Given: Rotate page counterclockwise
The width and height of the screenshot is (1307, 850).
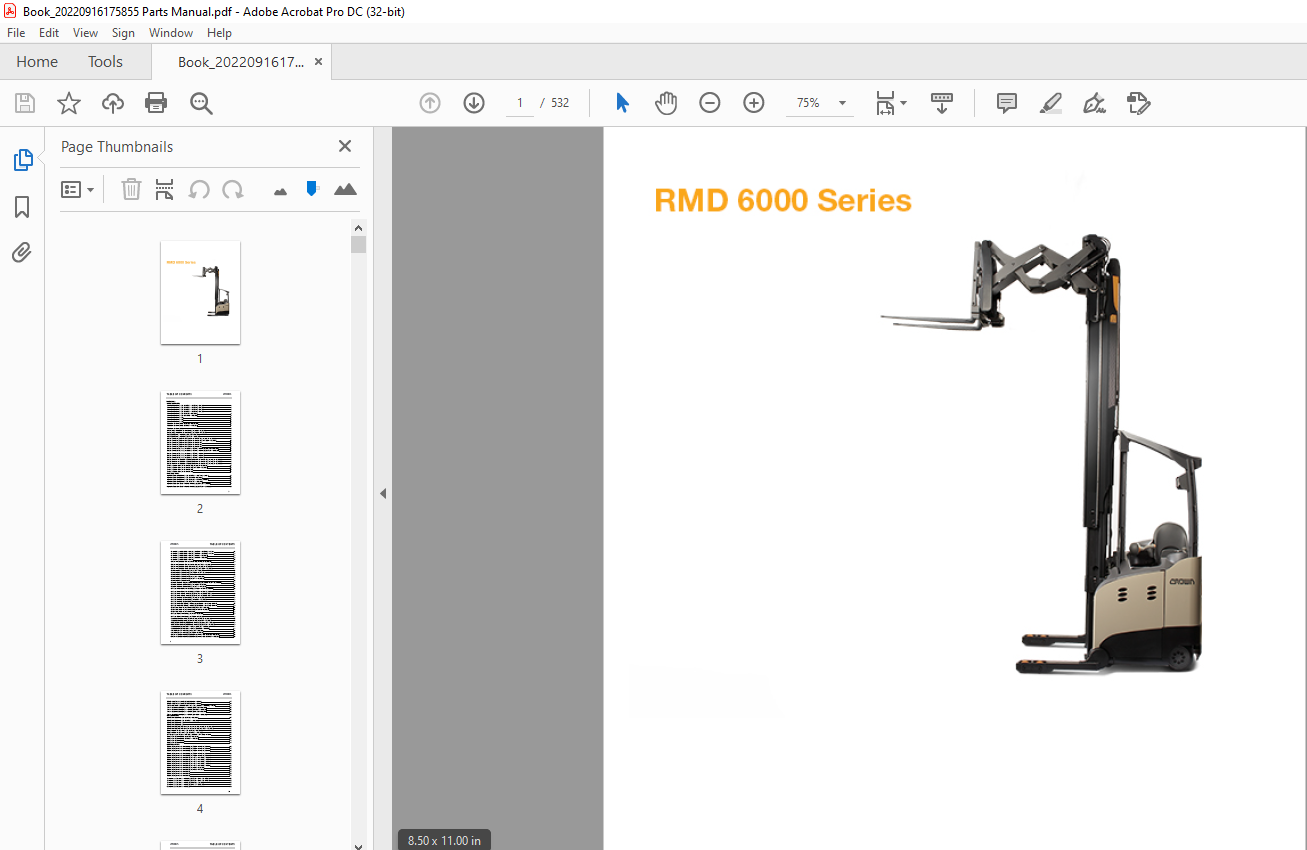Looking at the screenshot, I should [199, 189].
